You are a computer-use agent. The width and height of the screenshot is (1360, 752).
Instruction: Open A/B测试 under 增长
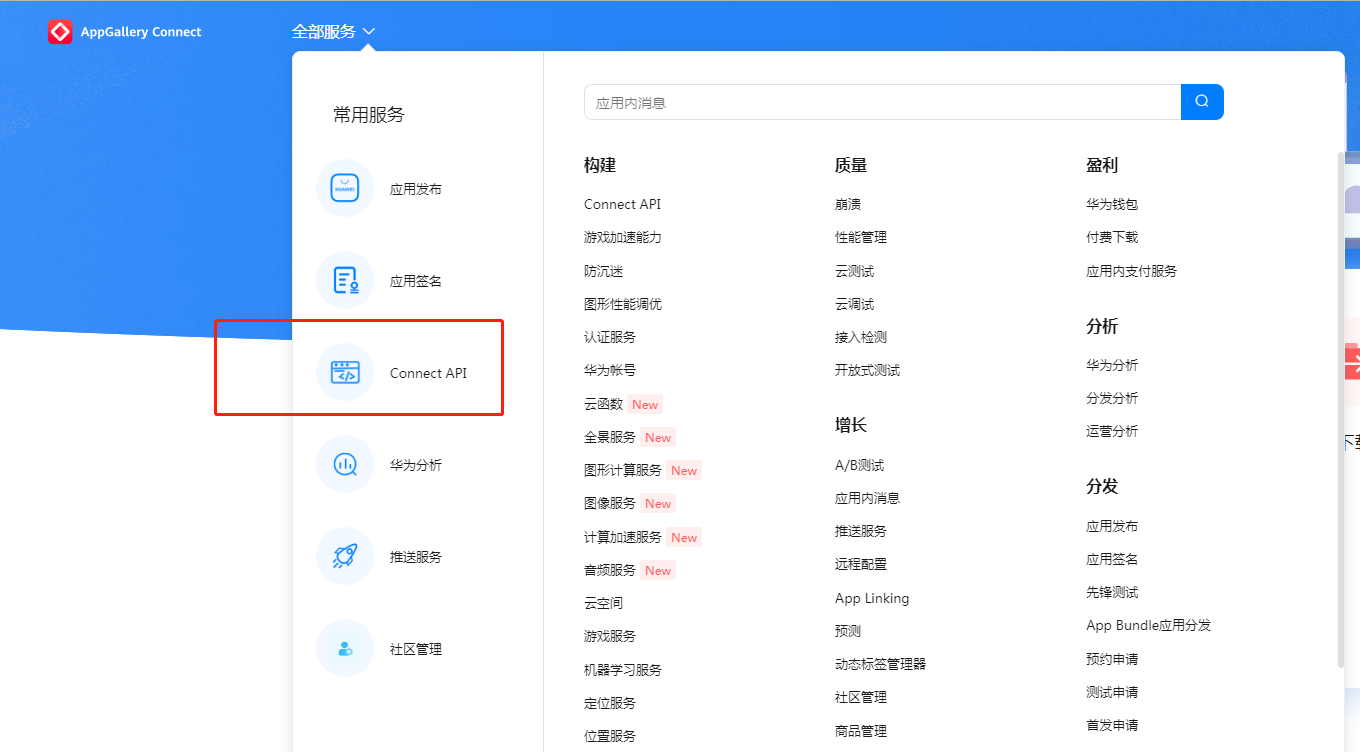tap(859, 465)
